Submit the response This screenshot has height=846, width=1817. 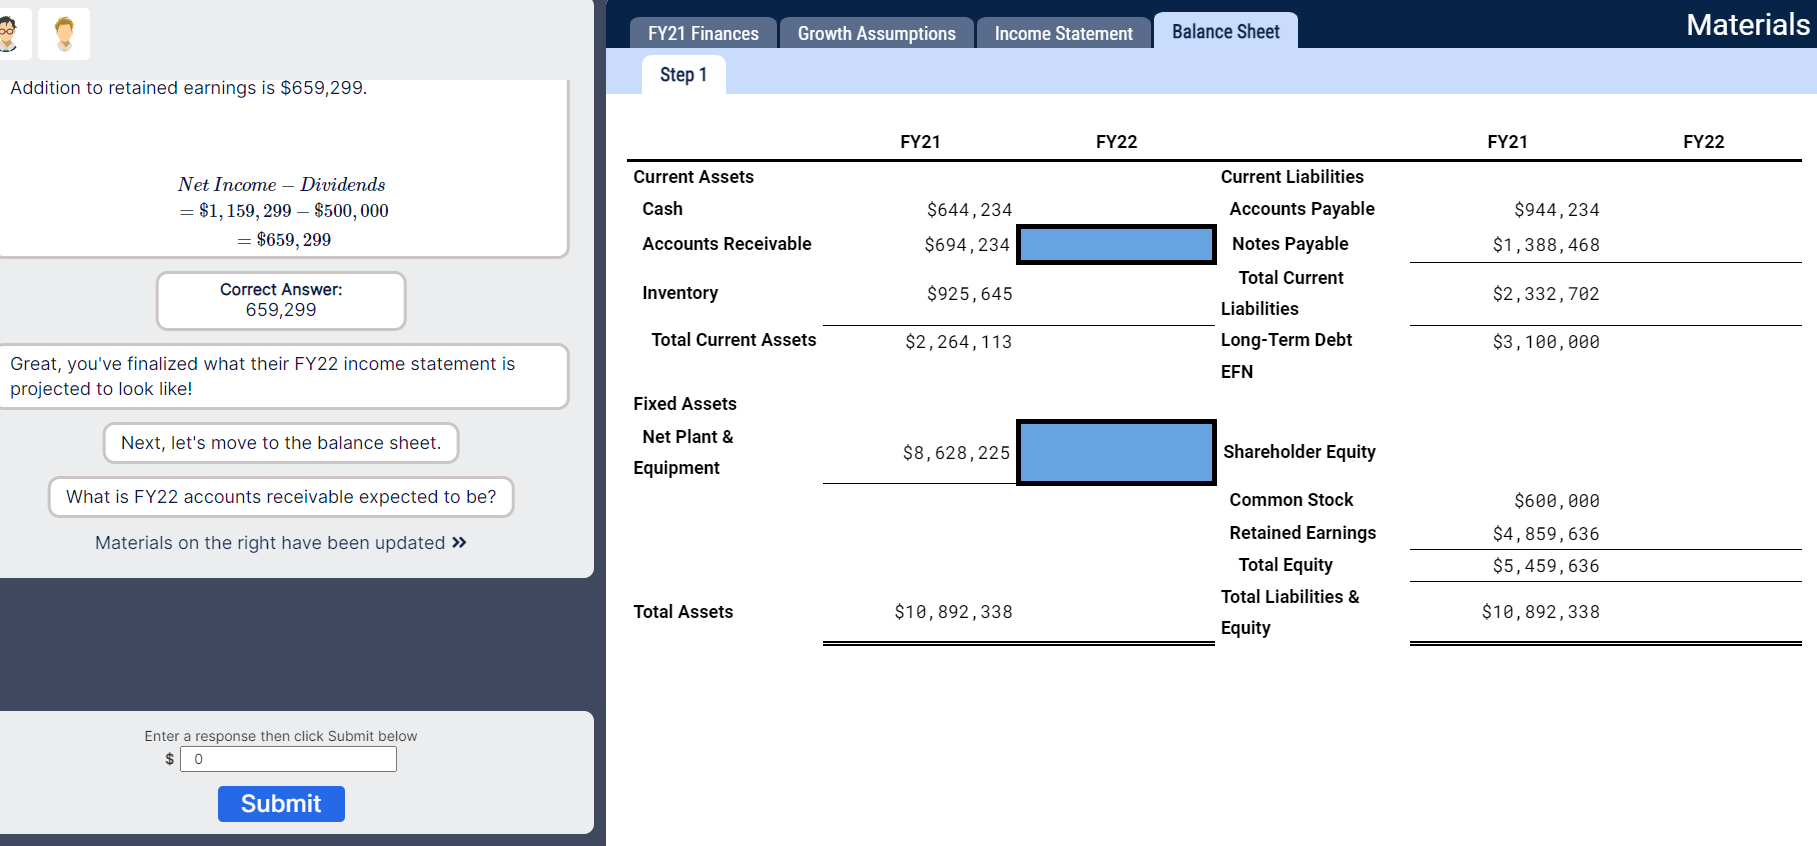tap(281, 804)
